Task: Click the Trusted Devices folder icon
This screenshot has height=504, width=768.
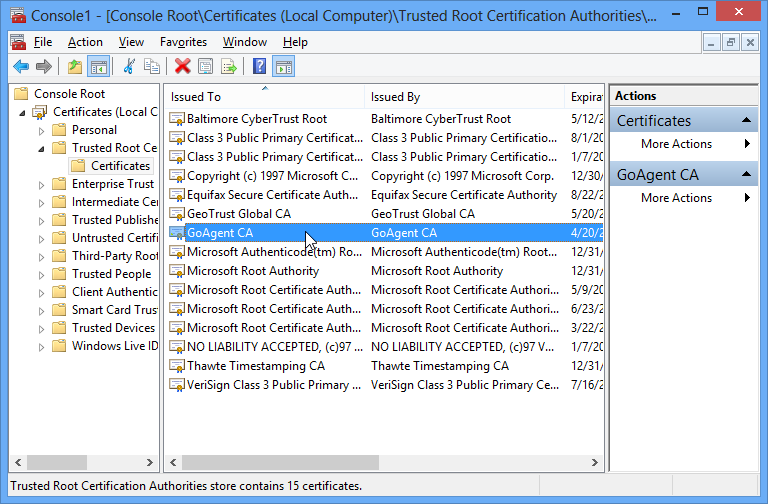Action: pyautogui.click(x=59, y=328)
